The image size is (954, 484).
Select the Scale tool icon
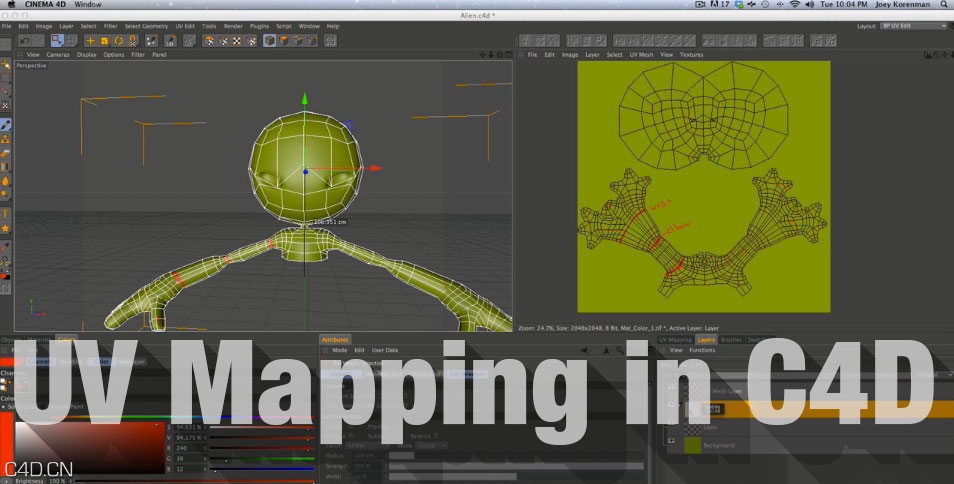(104, 41)
